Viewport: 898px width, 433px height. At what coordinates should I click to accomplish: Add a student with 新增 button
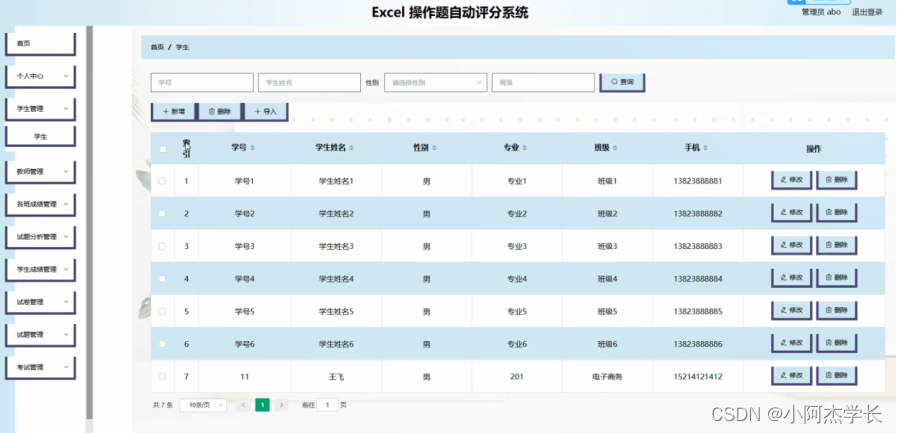tap(174, 112)
